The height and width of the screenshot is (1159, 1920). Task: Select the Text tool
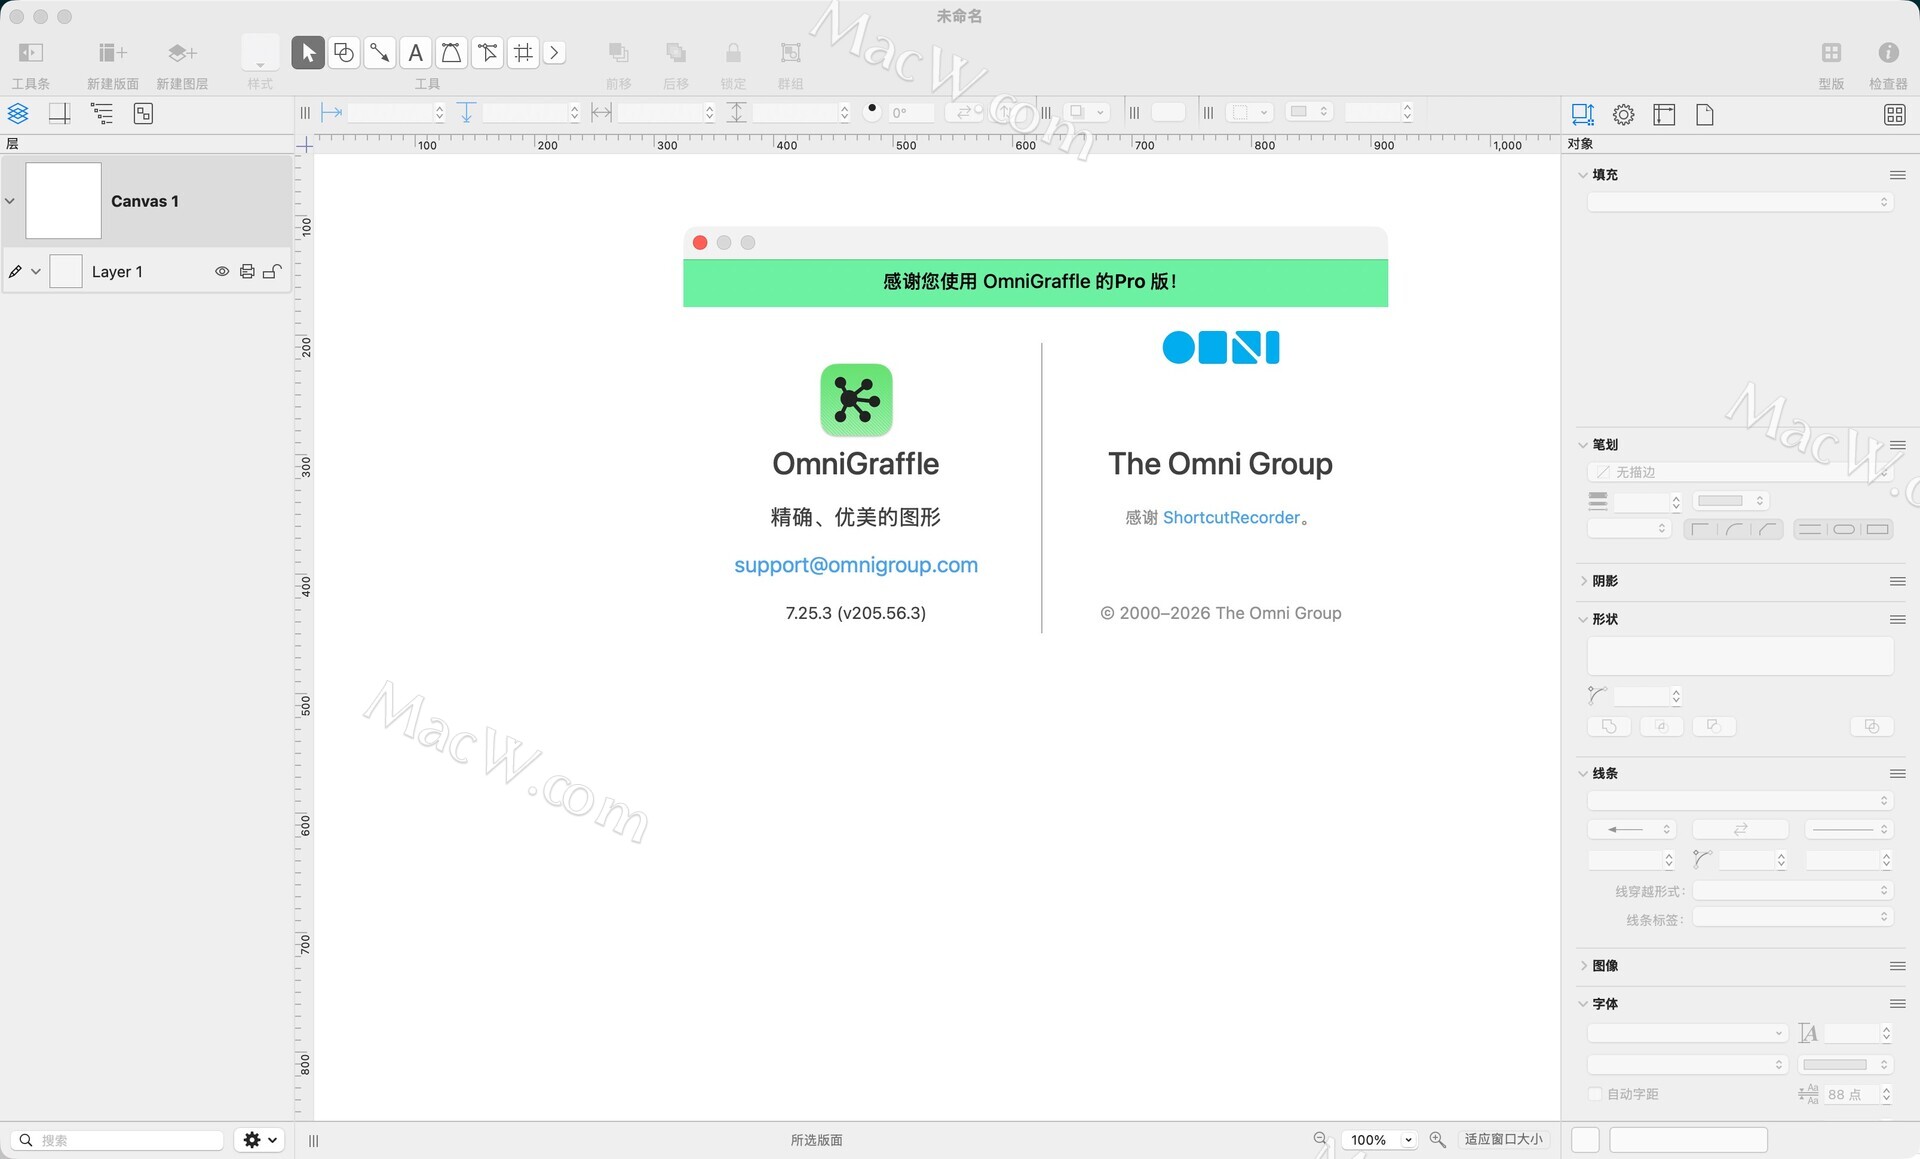(416, 53)
